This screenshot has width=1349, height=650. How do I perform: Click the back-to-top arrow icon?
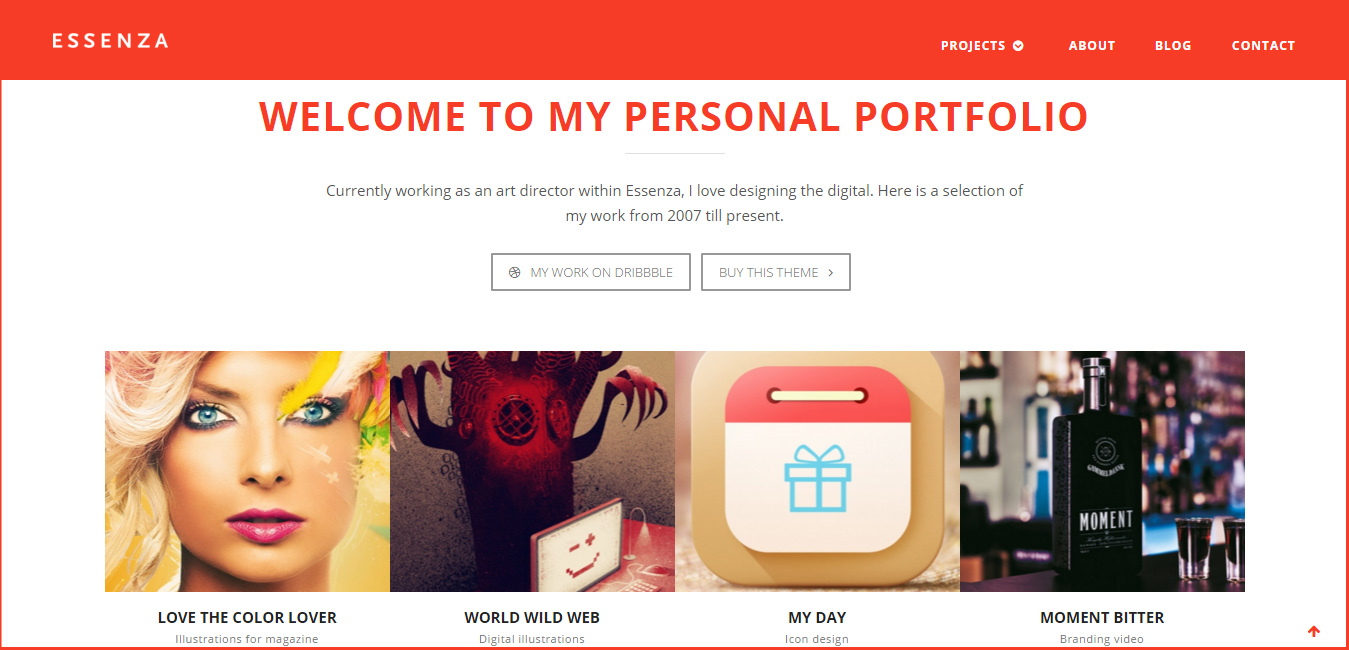tap(1314, 631)
